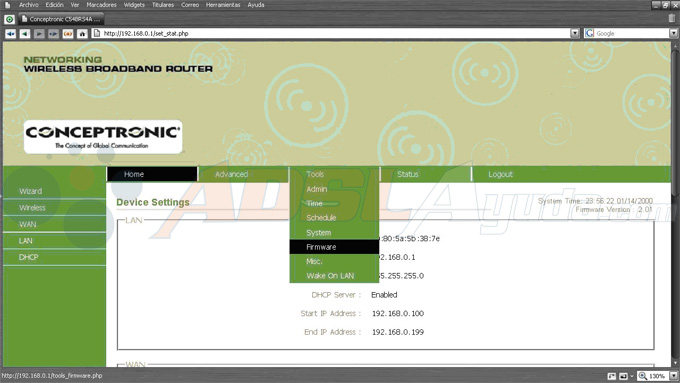Open the closed tabs trash icon
The width and height of the screenshot is (680, 383).
click(672, 18)
